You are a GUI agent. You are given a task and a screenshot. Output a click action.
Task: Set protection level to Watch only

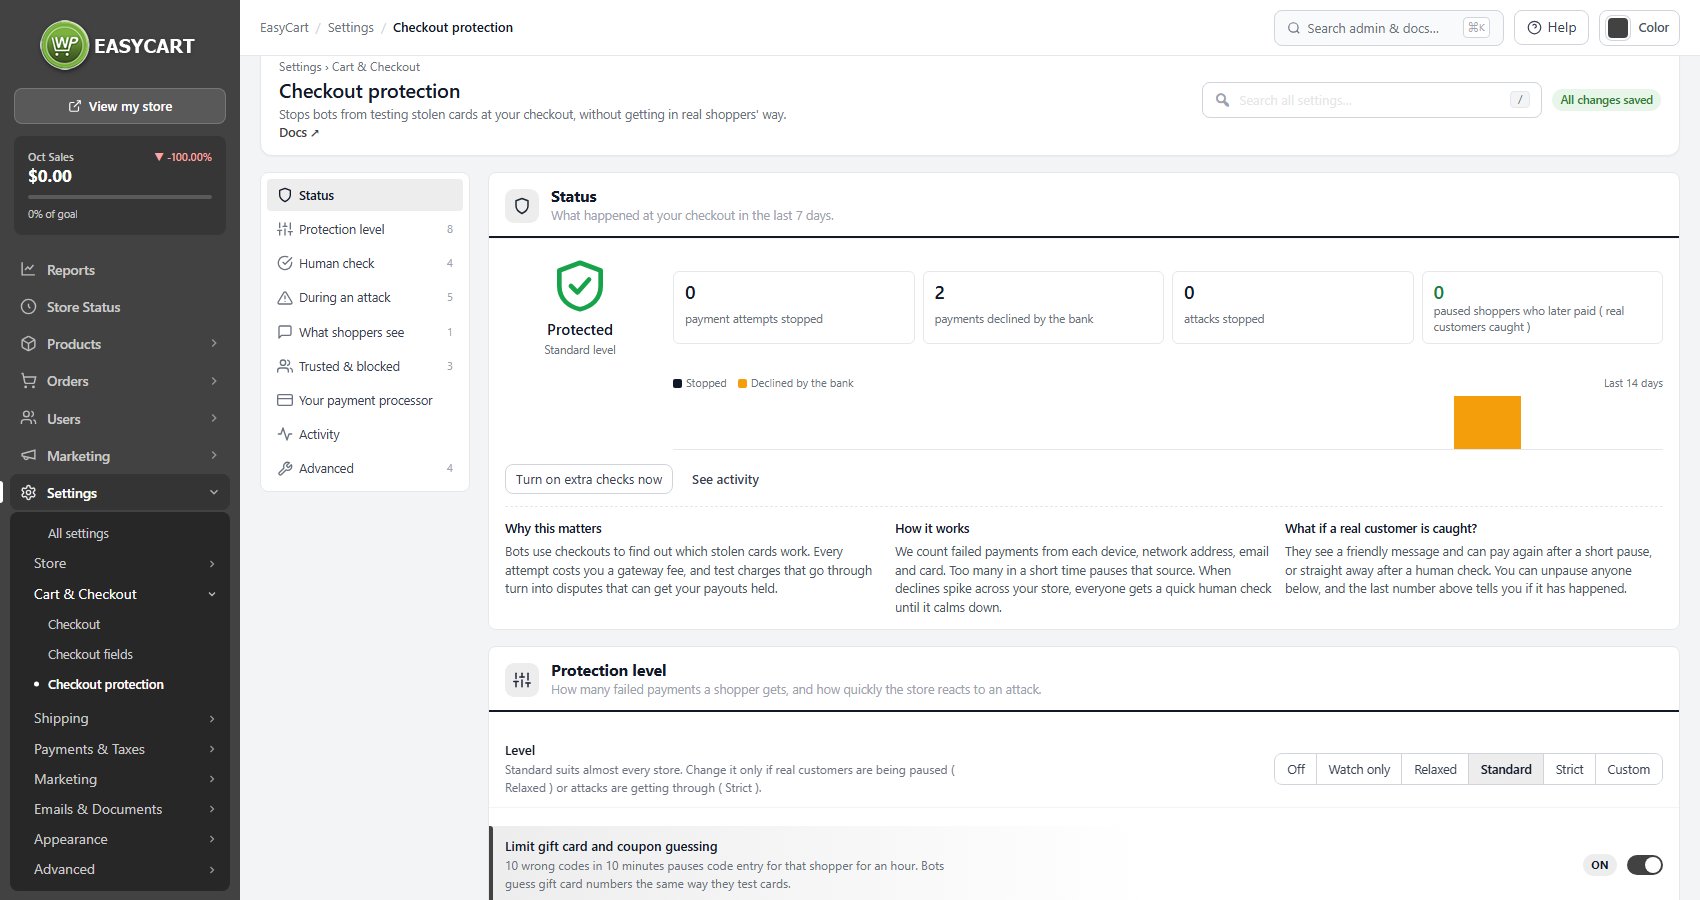tap(1359, 769)
